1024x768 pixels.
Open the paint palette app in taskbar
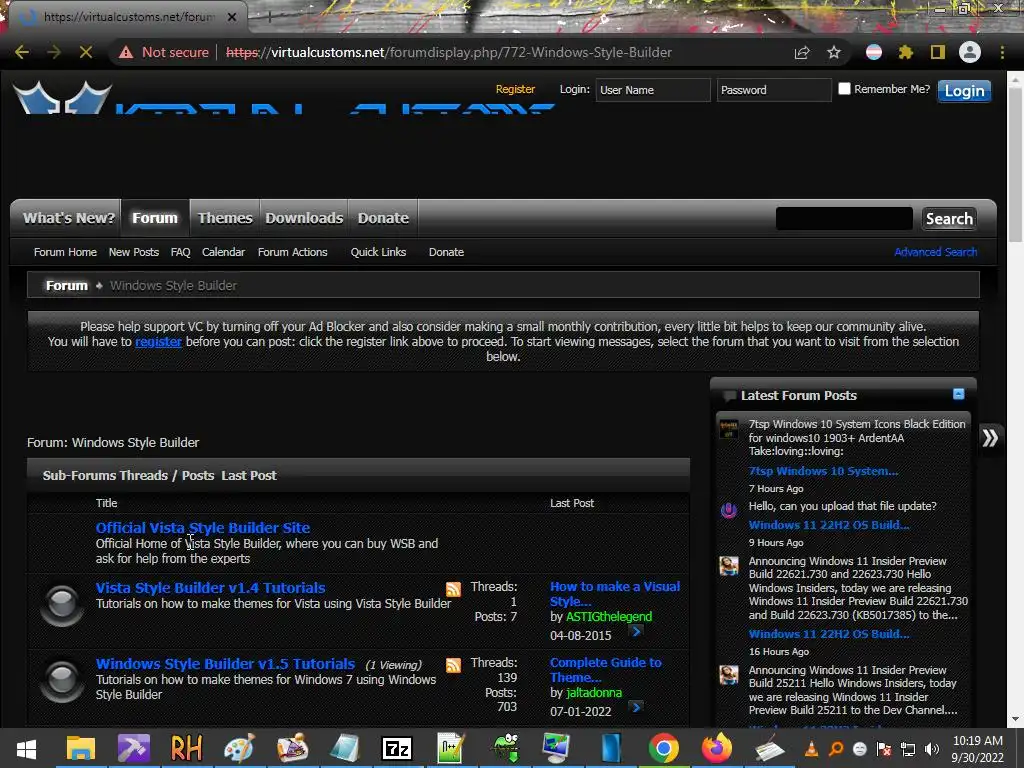pyautogui.click(x=239, y=748)
